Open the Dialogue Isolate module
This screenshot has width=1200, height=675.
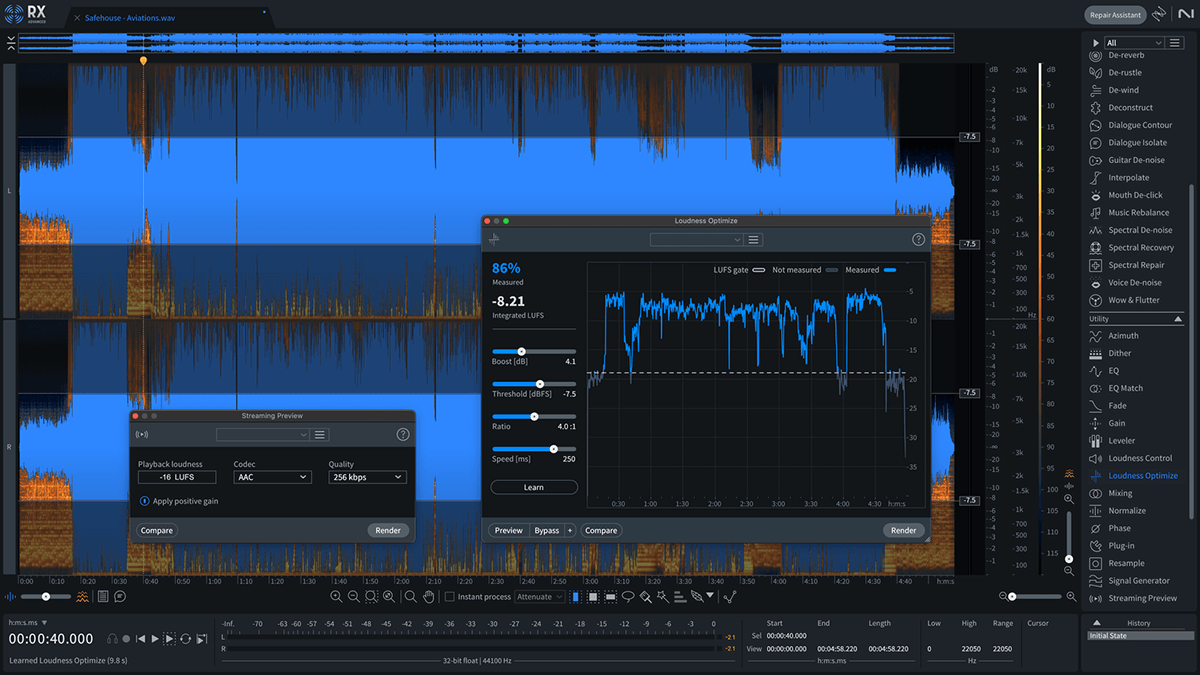1137,143
